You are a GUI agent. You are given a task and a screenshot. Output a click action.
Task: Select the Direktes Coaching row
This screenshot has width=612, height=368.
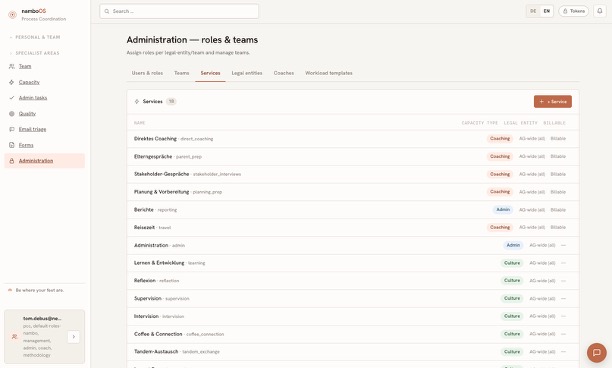point(353,139)
